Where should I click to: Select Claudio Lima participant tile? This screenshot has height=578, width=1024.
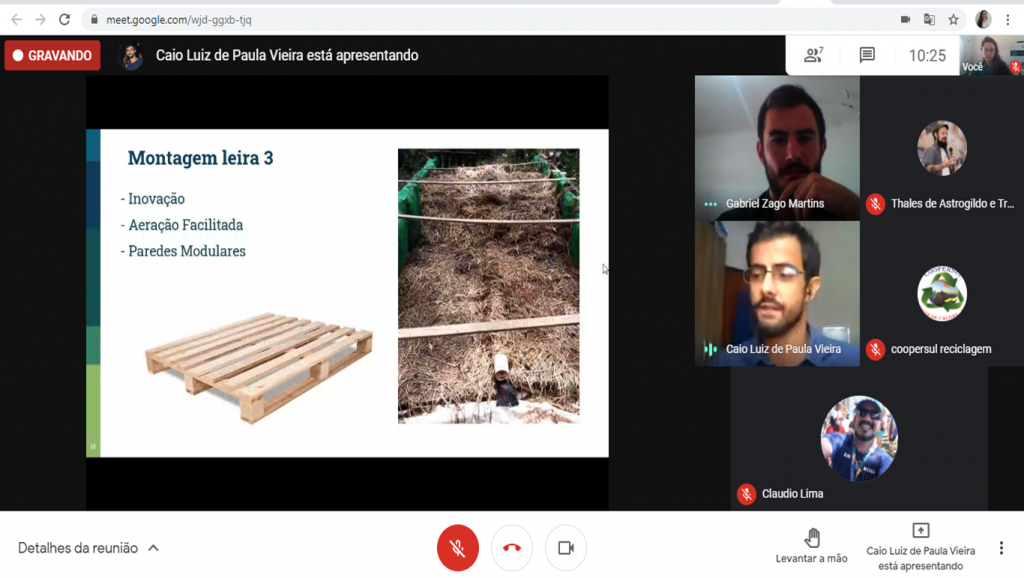[859, 438]
